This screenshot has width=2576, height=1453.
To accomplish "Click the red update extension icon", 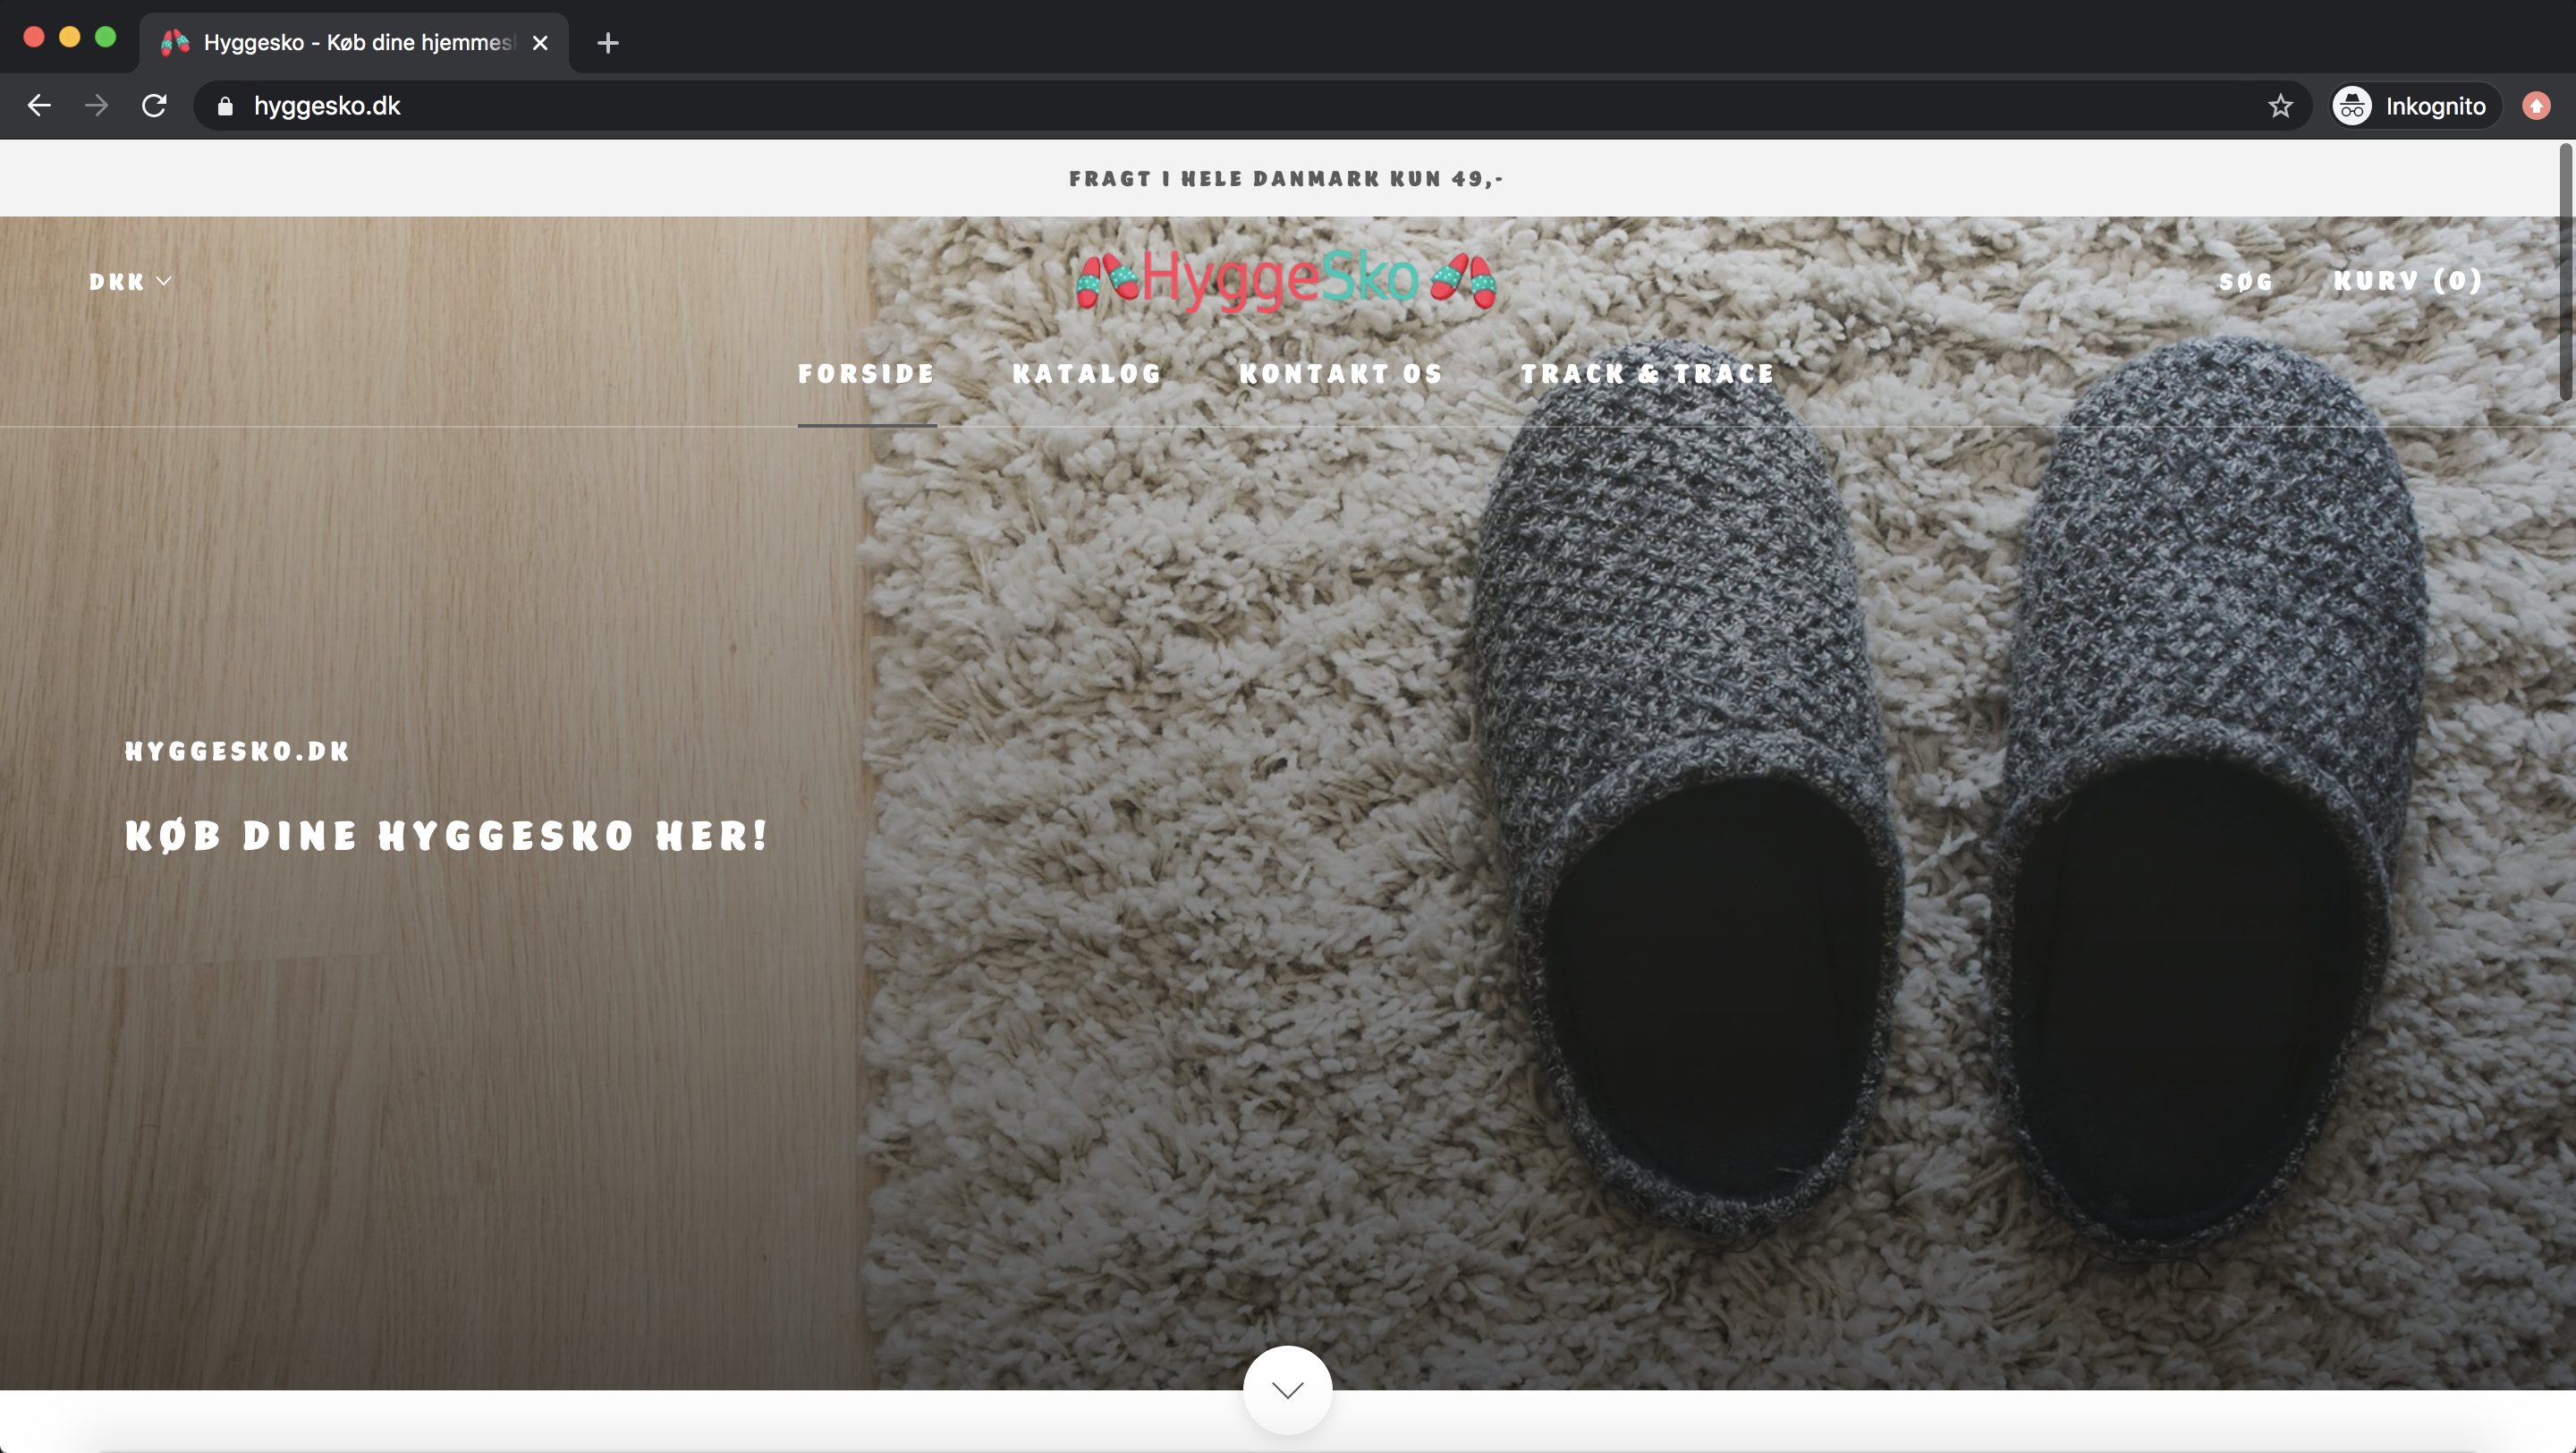I will coord(2535,106).
